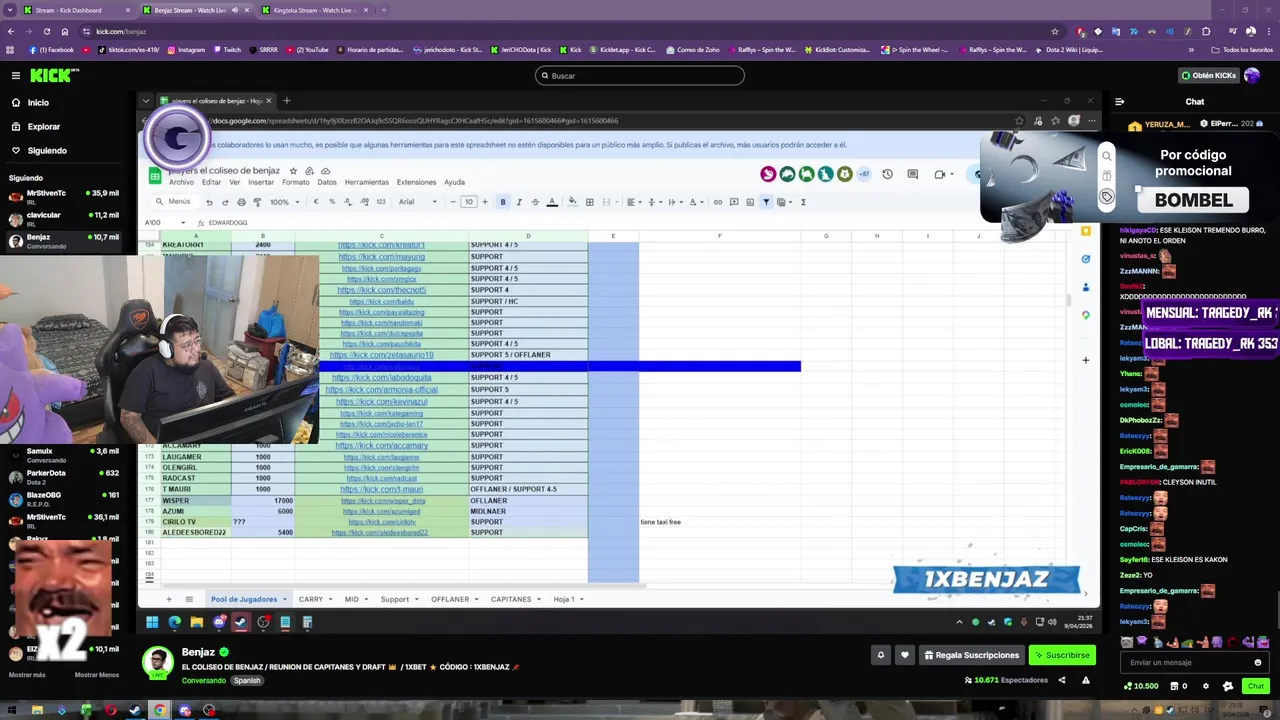Add a new sheet with plus button

pyautogui.click(x=168, y=599)
